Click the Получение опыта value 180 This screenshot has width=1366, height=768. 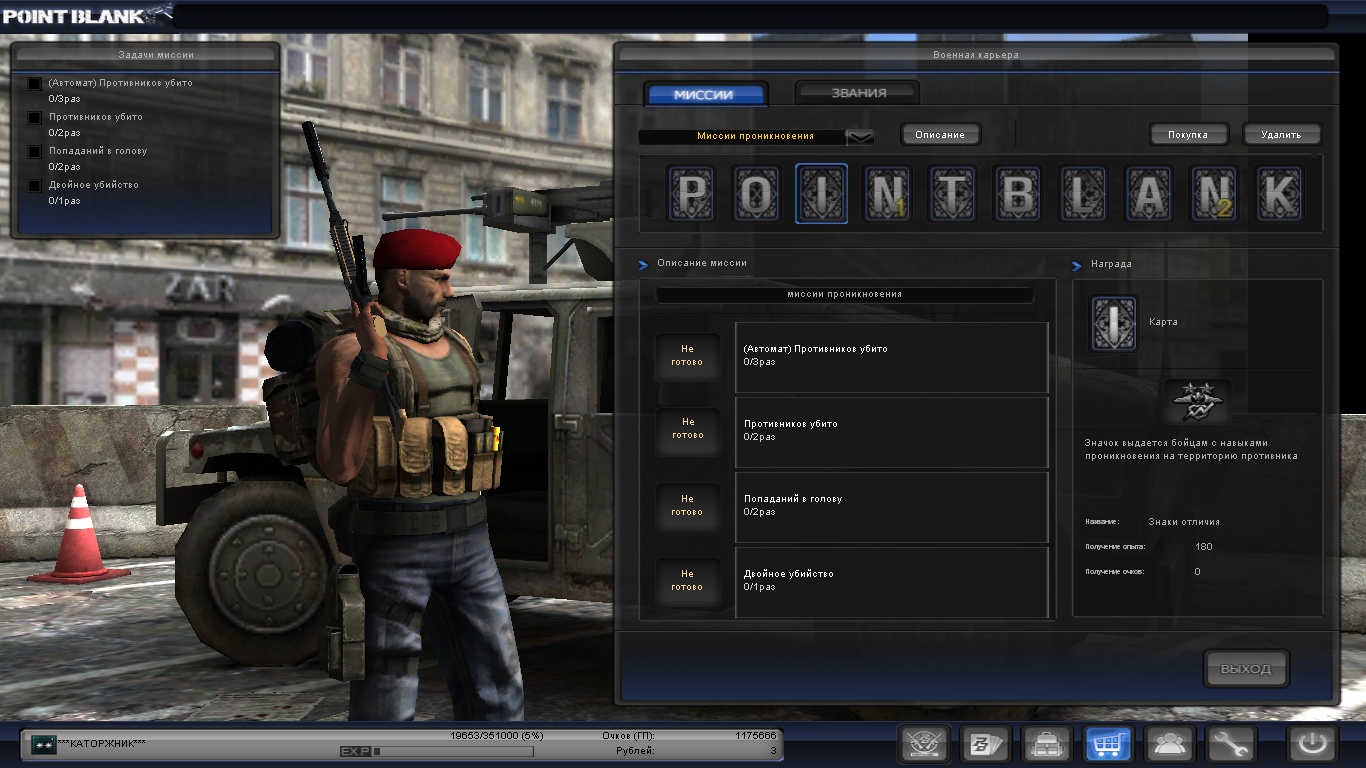point(1204,547)
